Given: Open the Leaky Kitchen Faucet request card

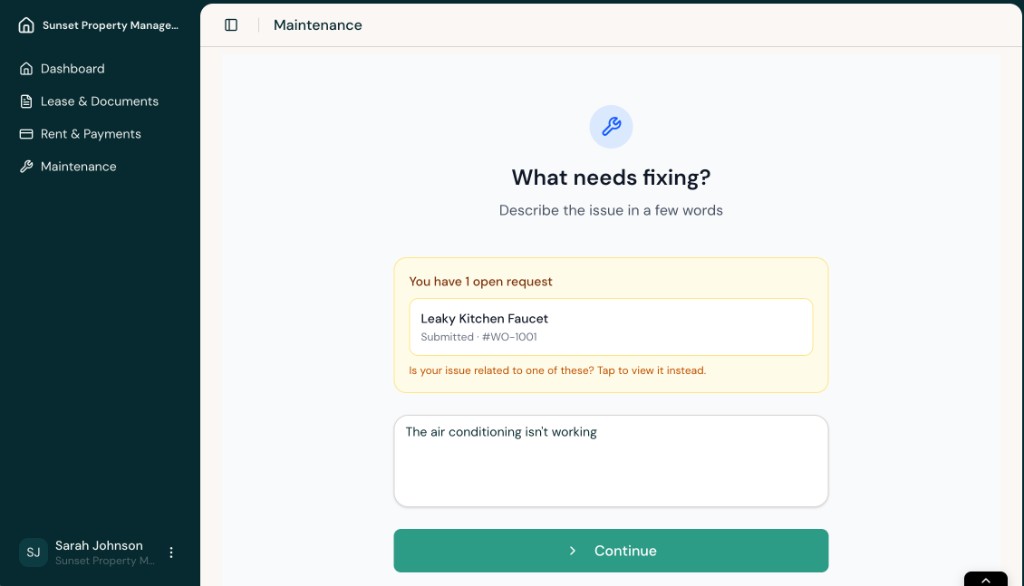Looking at the screenshot, I should [x=611, y=326].
